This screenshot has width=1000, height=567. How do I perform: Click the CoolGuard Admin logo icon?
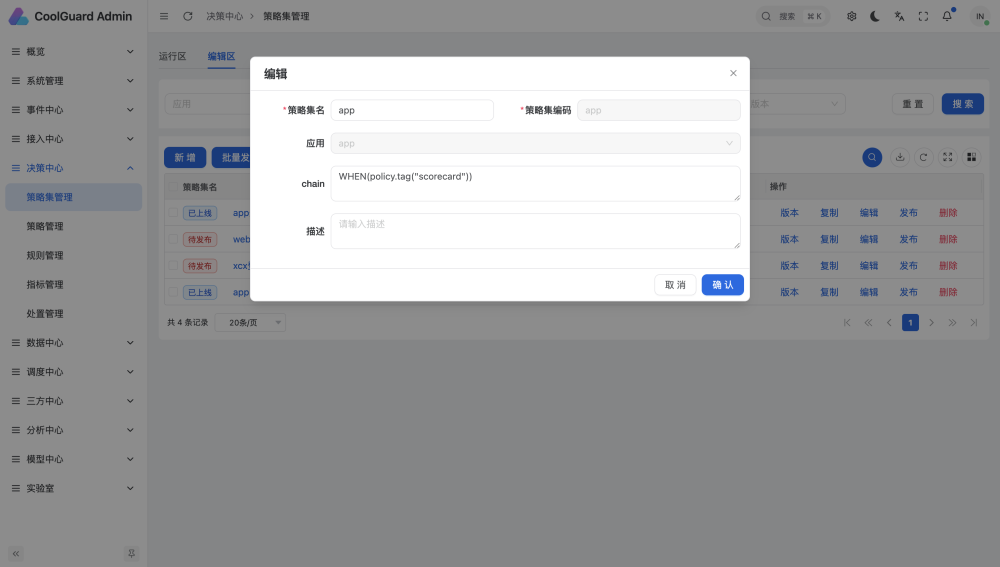coord(18,16)
